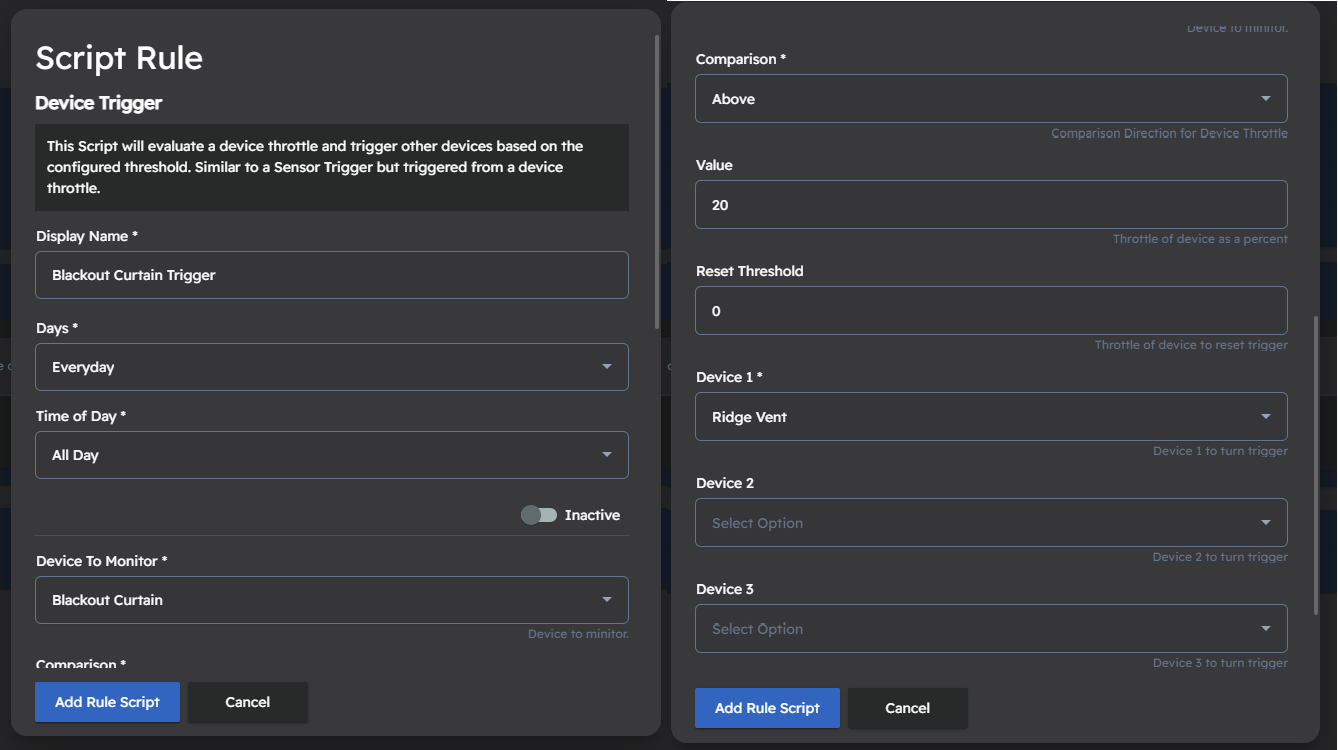Expand the Device 2 dropdown chevron

(1267, 522)
